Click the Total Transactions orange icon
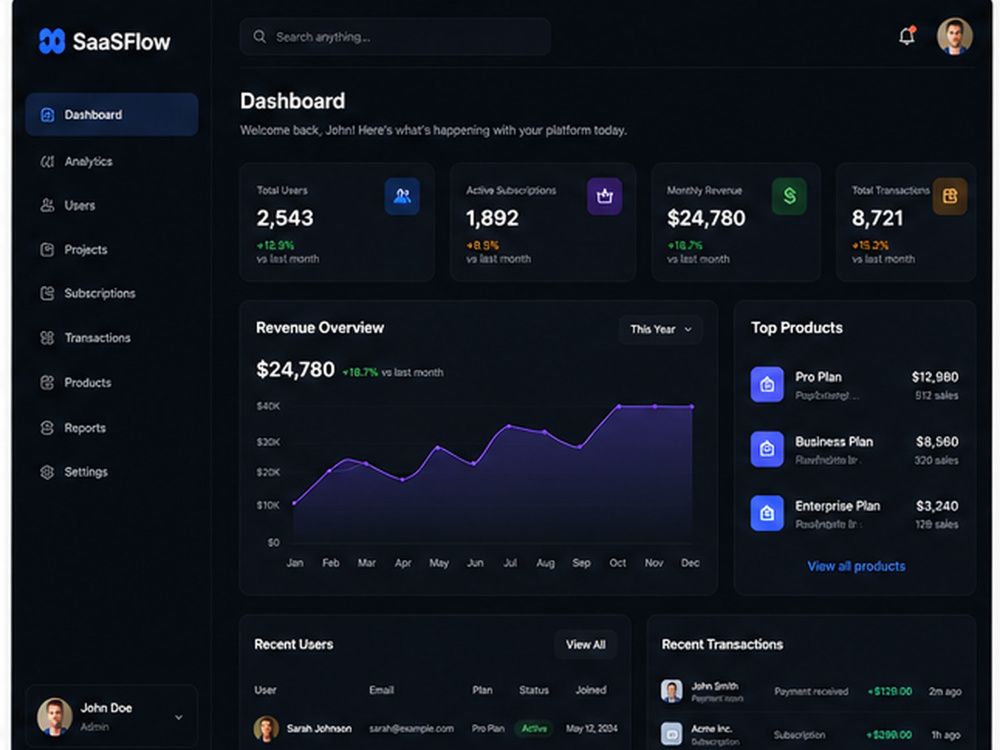1000x750 pixels. [x=950, y=196]
